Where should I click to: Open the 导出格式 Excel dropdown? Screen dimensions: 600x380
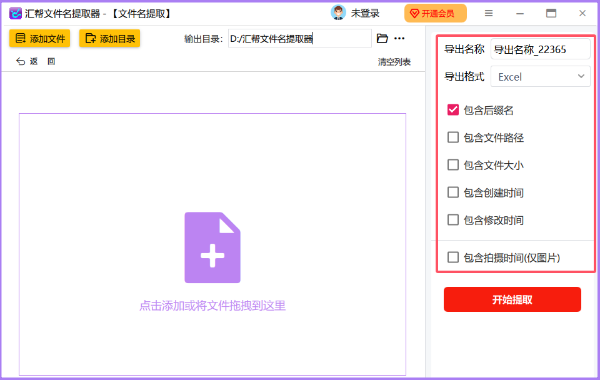[540, 77]
